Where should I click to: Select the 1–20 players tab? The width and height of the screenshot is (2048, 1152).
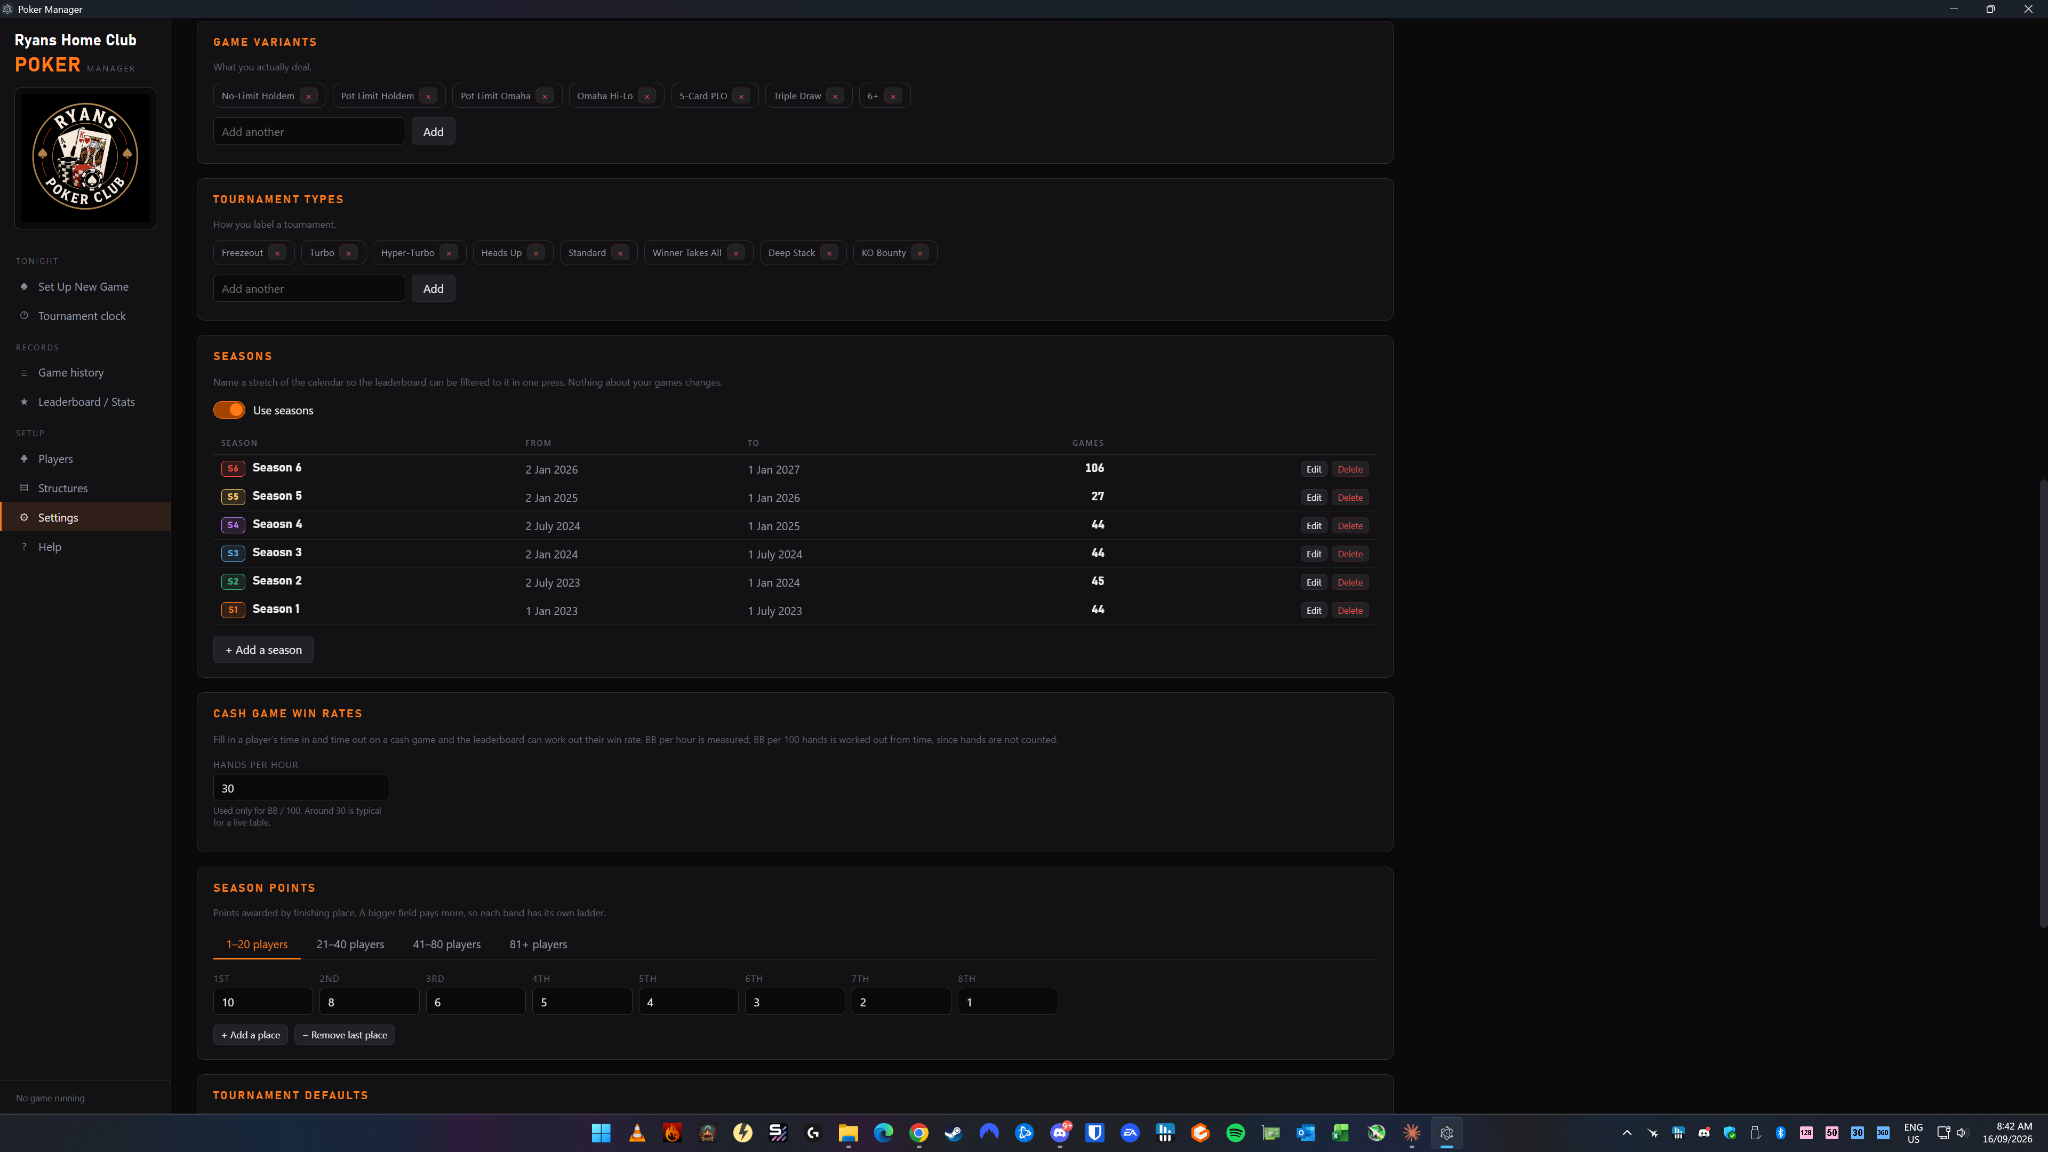coord(257,944)
